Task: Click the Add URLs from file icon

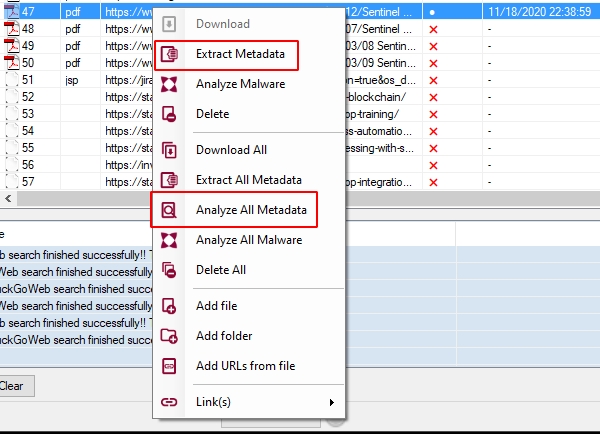Action: (169, 366)
